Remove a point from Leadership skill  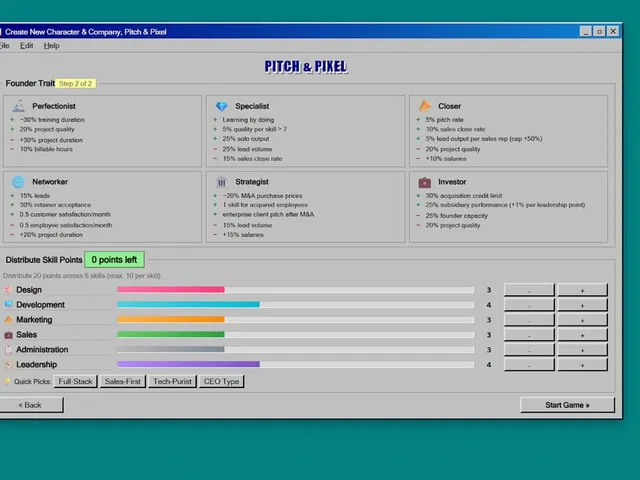529,365
